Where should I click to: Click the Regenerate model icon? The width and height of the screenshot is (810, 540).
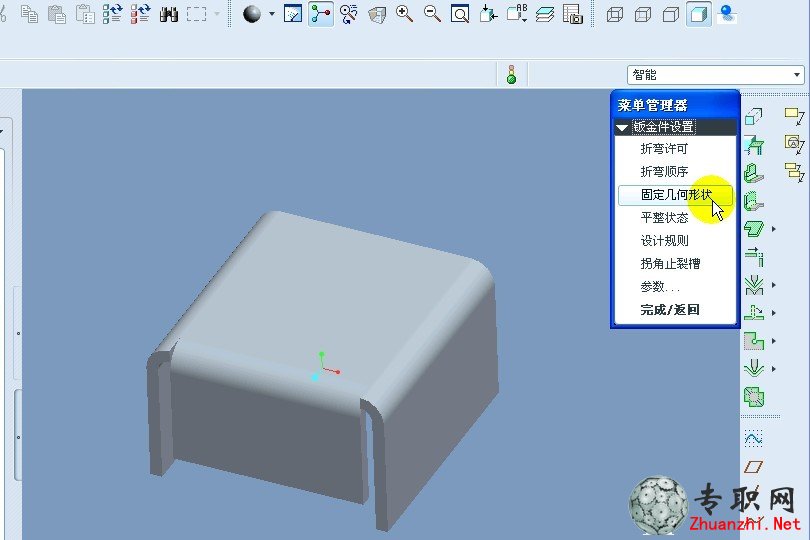click(x=112, y=14)
